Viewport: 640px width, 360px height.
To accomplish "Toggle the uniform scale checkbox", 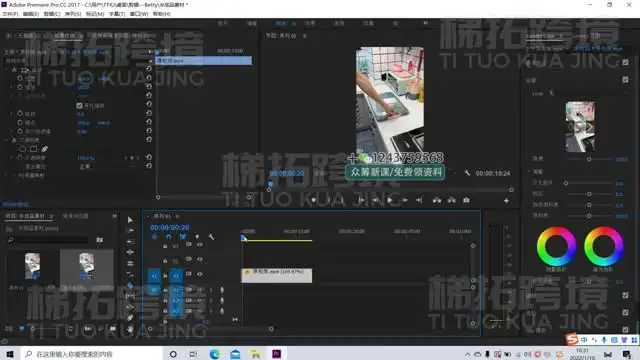I will (x=79, y=105).
